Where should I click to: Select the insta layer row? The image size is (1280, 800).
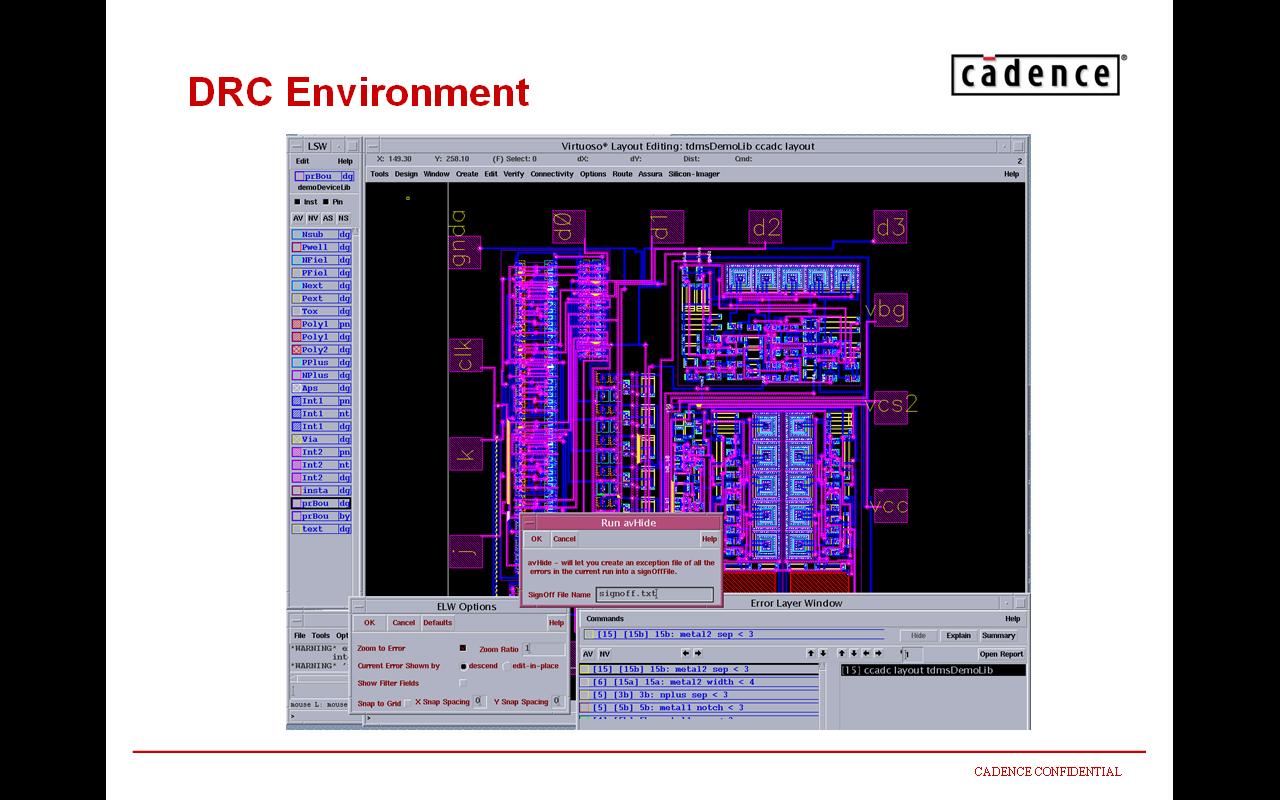[321, 490]
